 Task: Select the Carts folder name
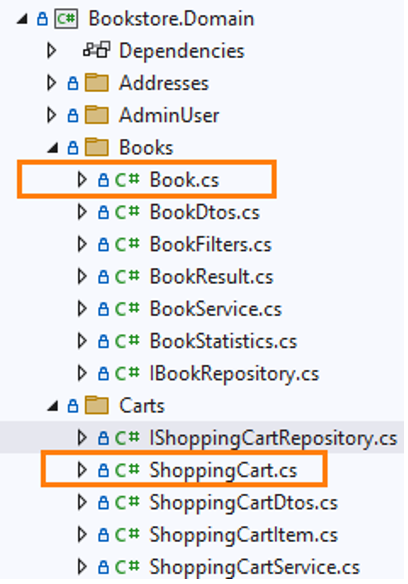click(142, 406)
